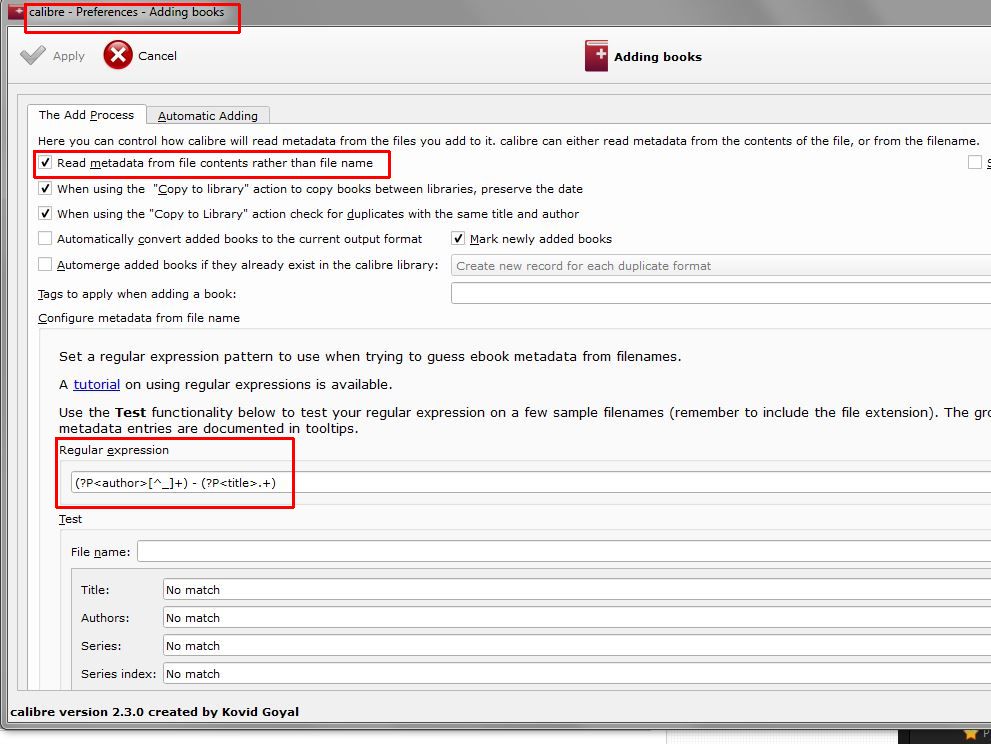This screenshot has height=744, width=991.
Task: Click the Tags to apply input field
Action: coord(720,293)
